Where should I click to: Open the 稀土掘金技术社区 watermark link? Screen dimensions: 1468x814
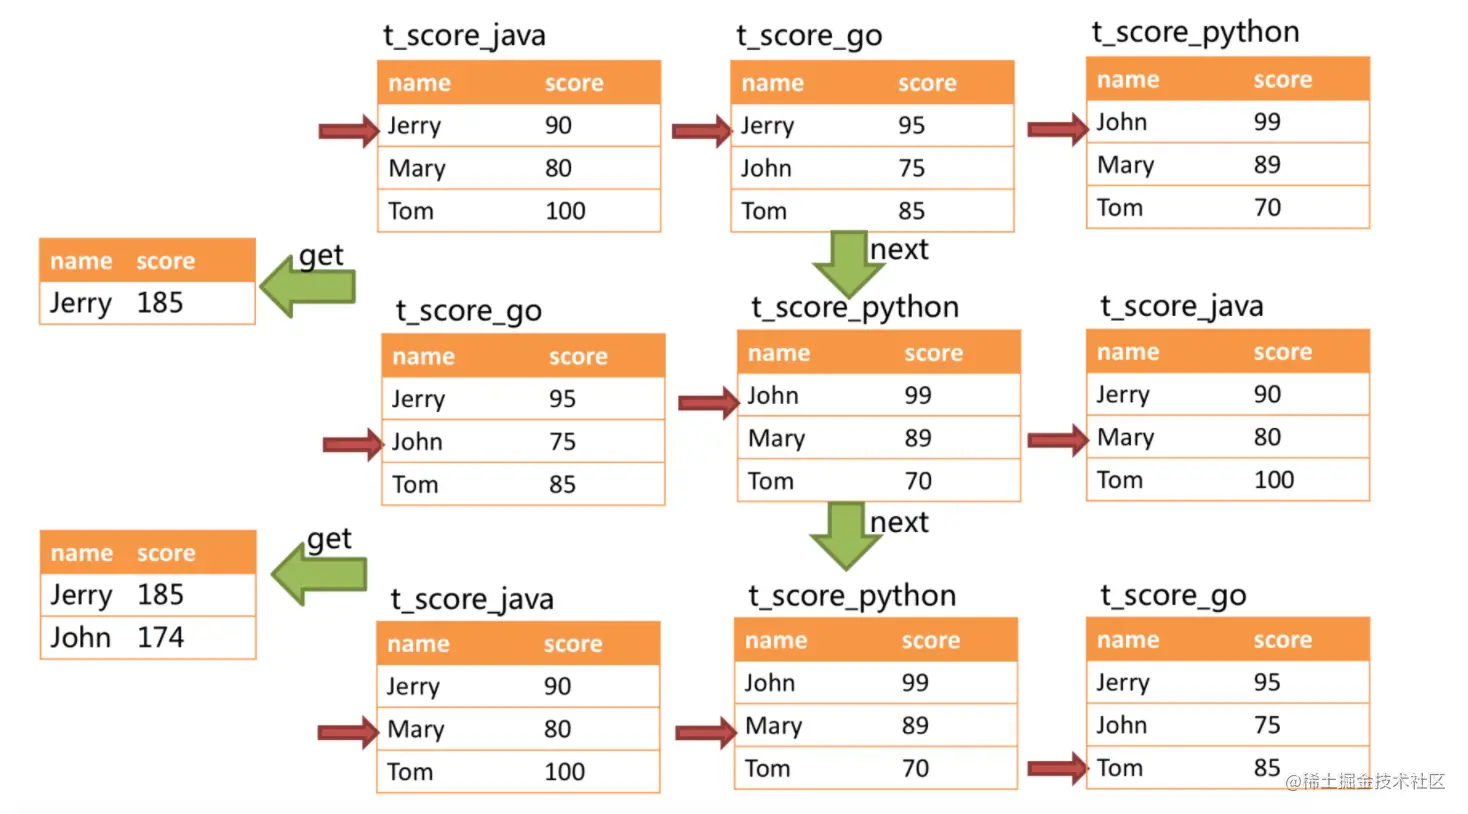pyautogui.click(x=1365, y=781)
